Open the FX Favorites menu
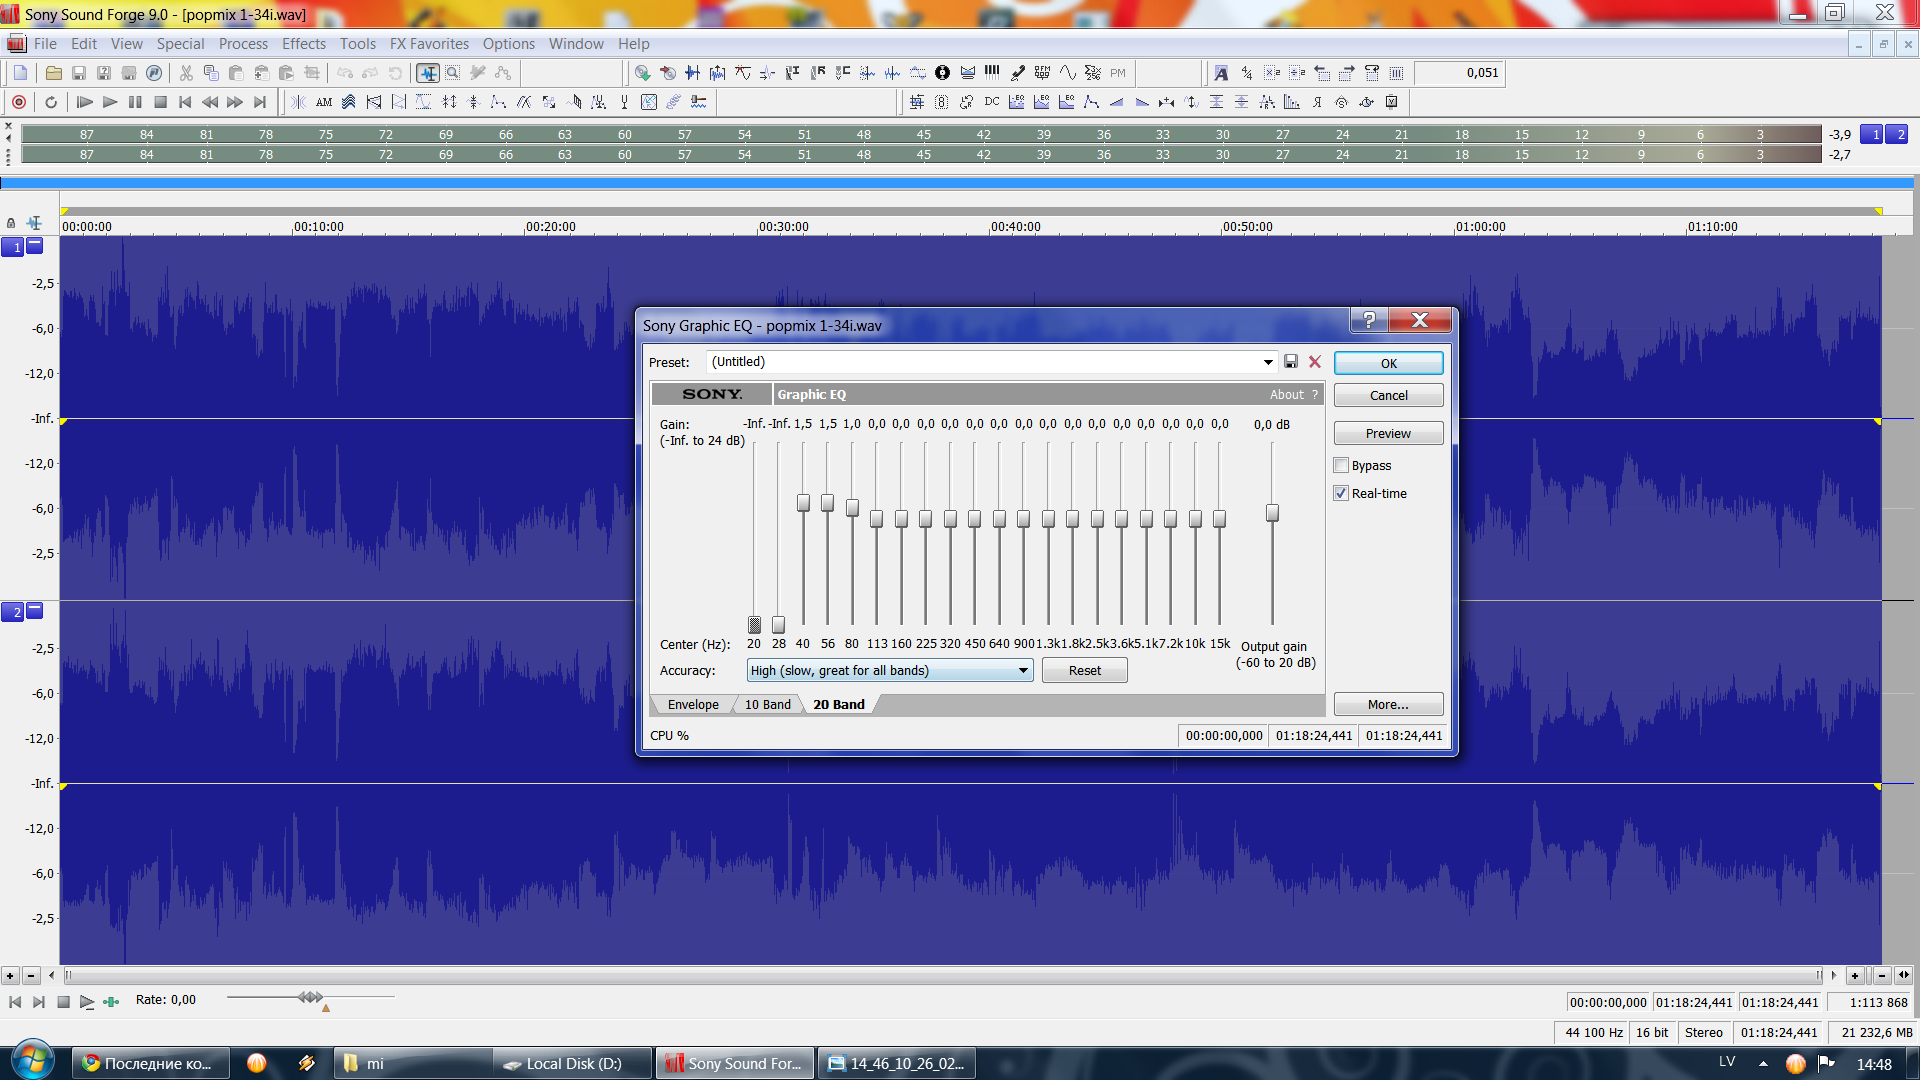Image resolution: width=1920 pixels, height=1080 pixels. point(429,44)
